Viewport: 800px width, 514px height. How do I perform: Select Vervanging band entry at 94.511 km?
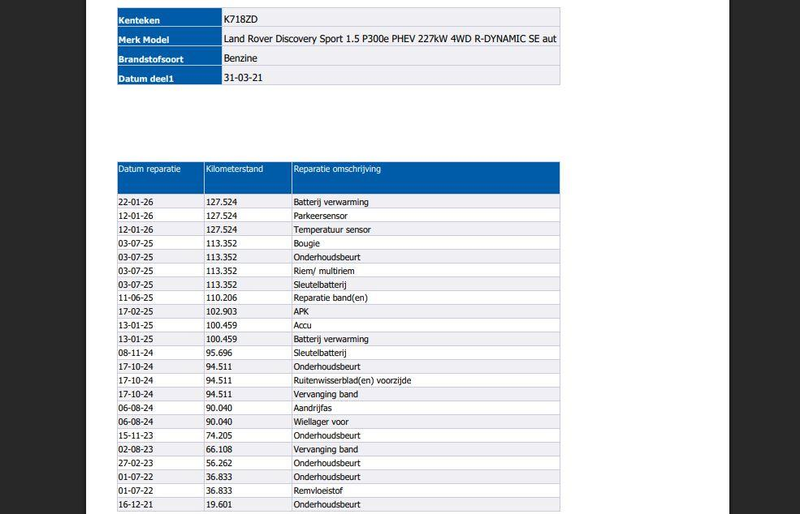coord(326,394)
